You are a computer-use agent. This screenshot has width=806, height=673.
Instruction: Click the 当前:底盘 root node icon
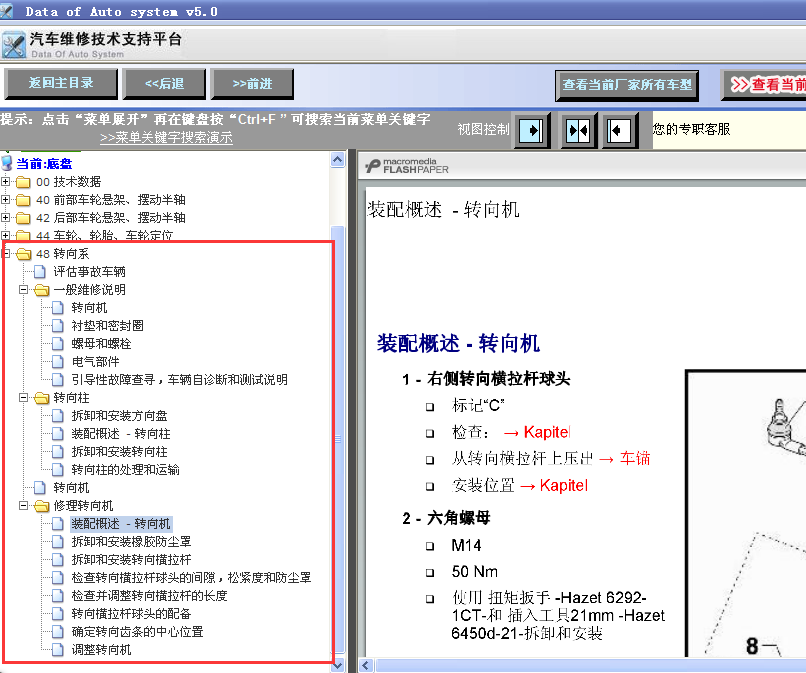7,163
